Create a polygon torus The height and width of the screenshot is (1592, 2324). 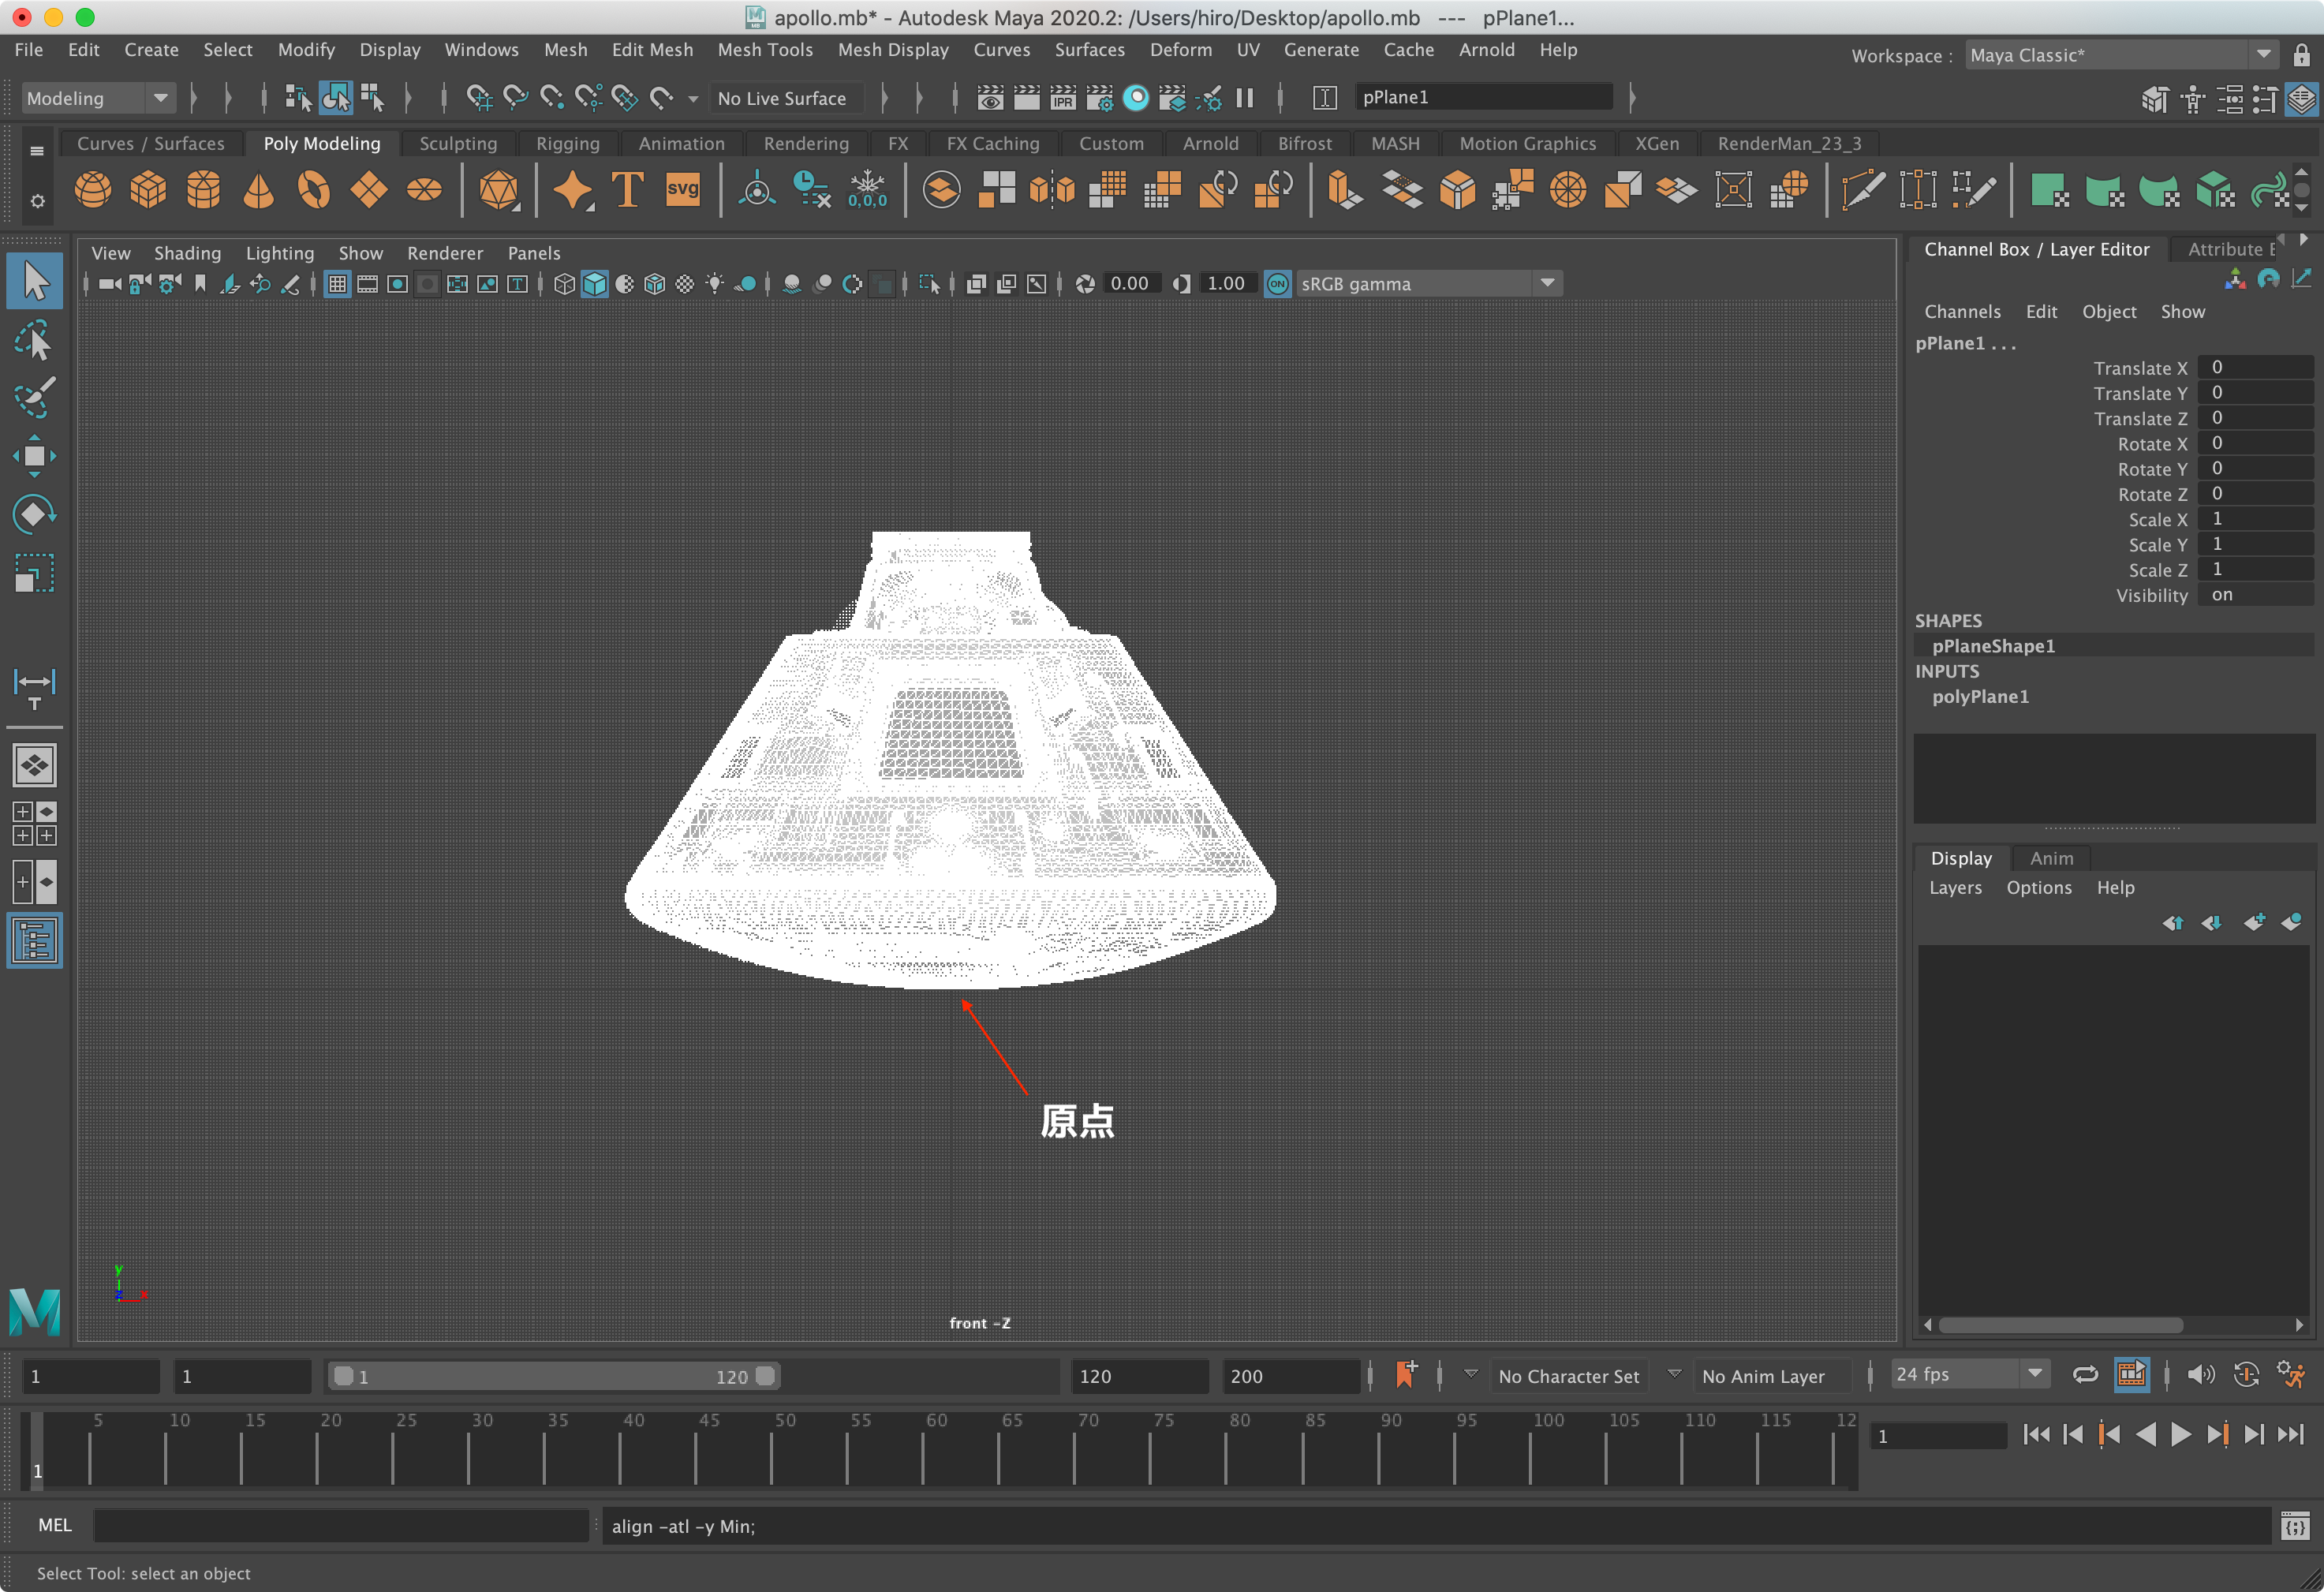313,190
